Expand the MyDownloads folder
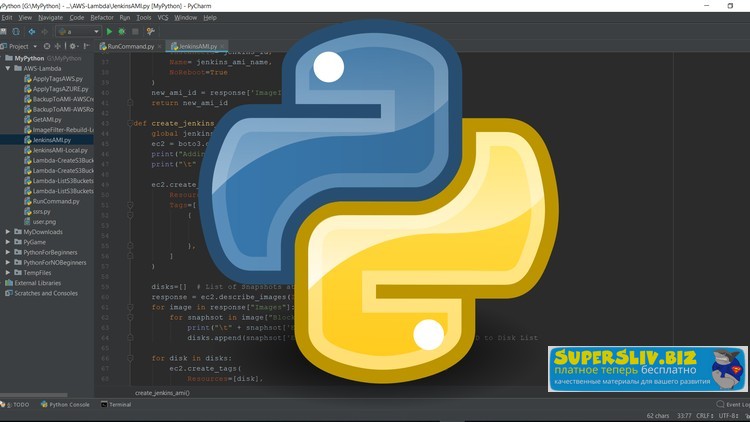 point(8,232)
